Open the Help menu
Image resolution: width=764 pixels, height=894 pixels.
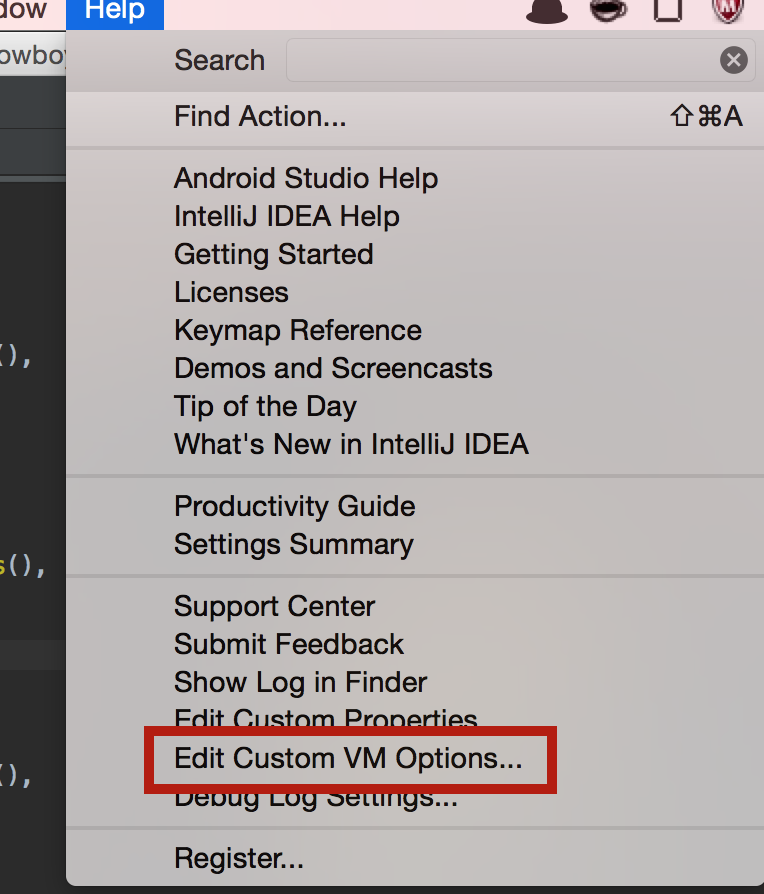point(115,13)
